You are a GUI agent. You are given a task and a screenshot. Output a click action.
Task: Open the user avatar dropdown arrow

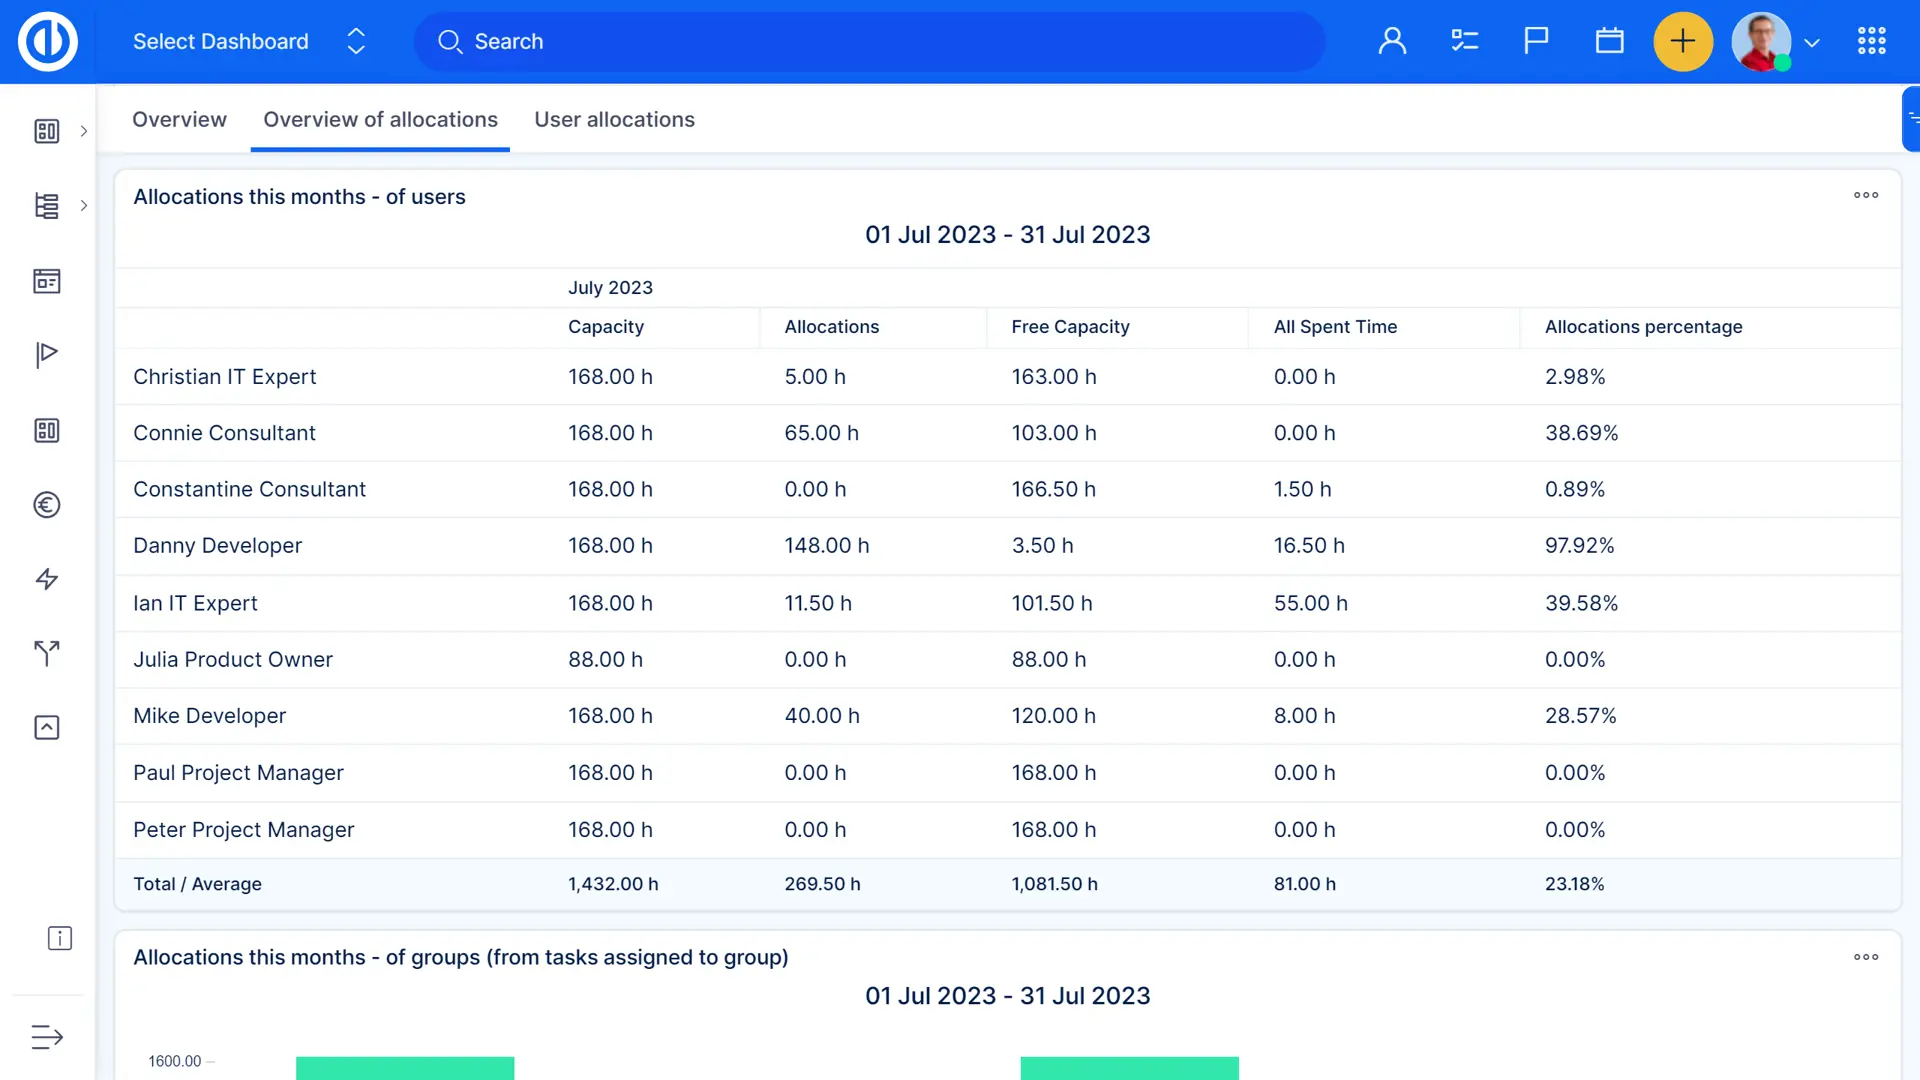click(1812, 43)
